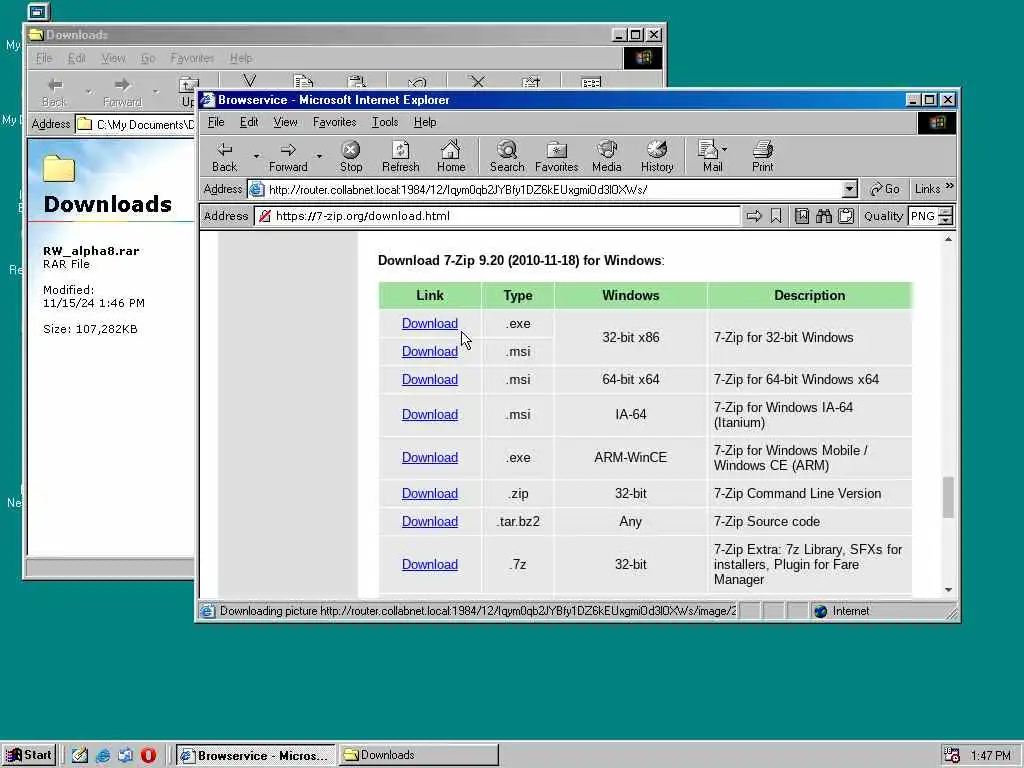This screenshot has height=768, width=1024.
Task: Download the 32-bit x86 .msi installer
Action: click(x=430, y=351)
